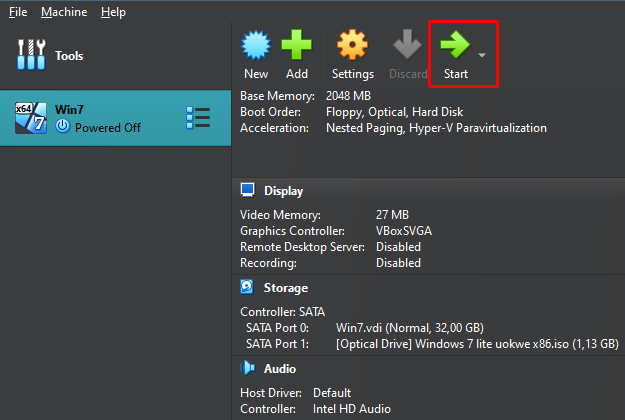The height and width of the screenshot is (420, 625).
Task: Open the Display section header link
Action: 283,191
